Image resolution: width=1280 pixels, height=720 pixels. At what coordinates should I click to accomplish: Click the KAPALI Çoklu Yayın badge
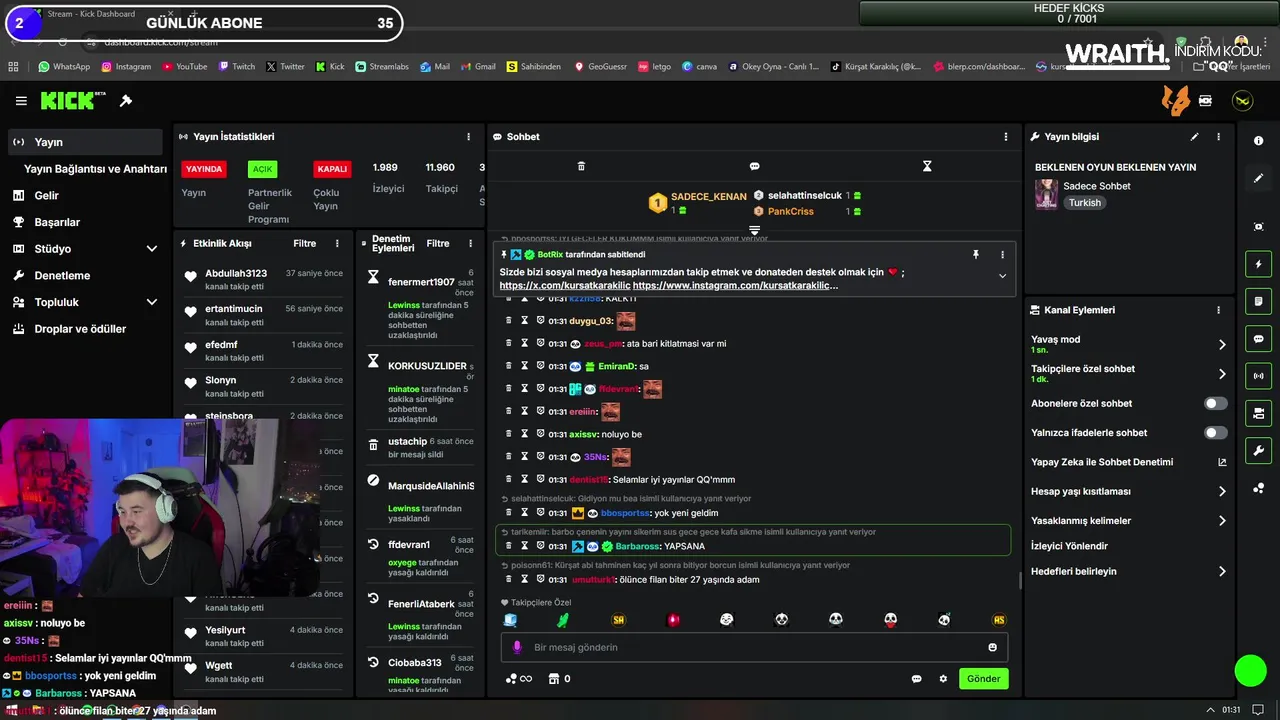point(332,169)
